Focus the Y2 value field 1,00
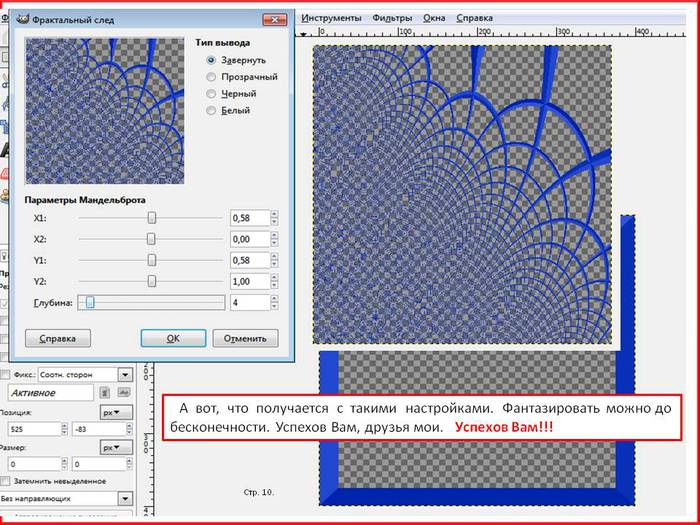Screen dimensions: 700x525 click(250, 282)
